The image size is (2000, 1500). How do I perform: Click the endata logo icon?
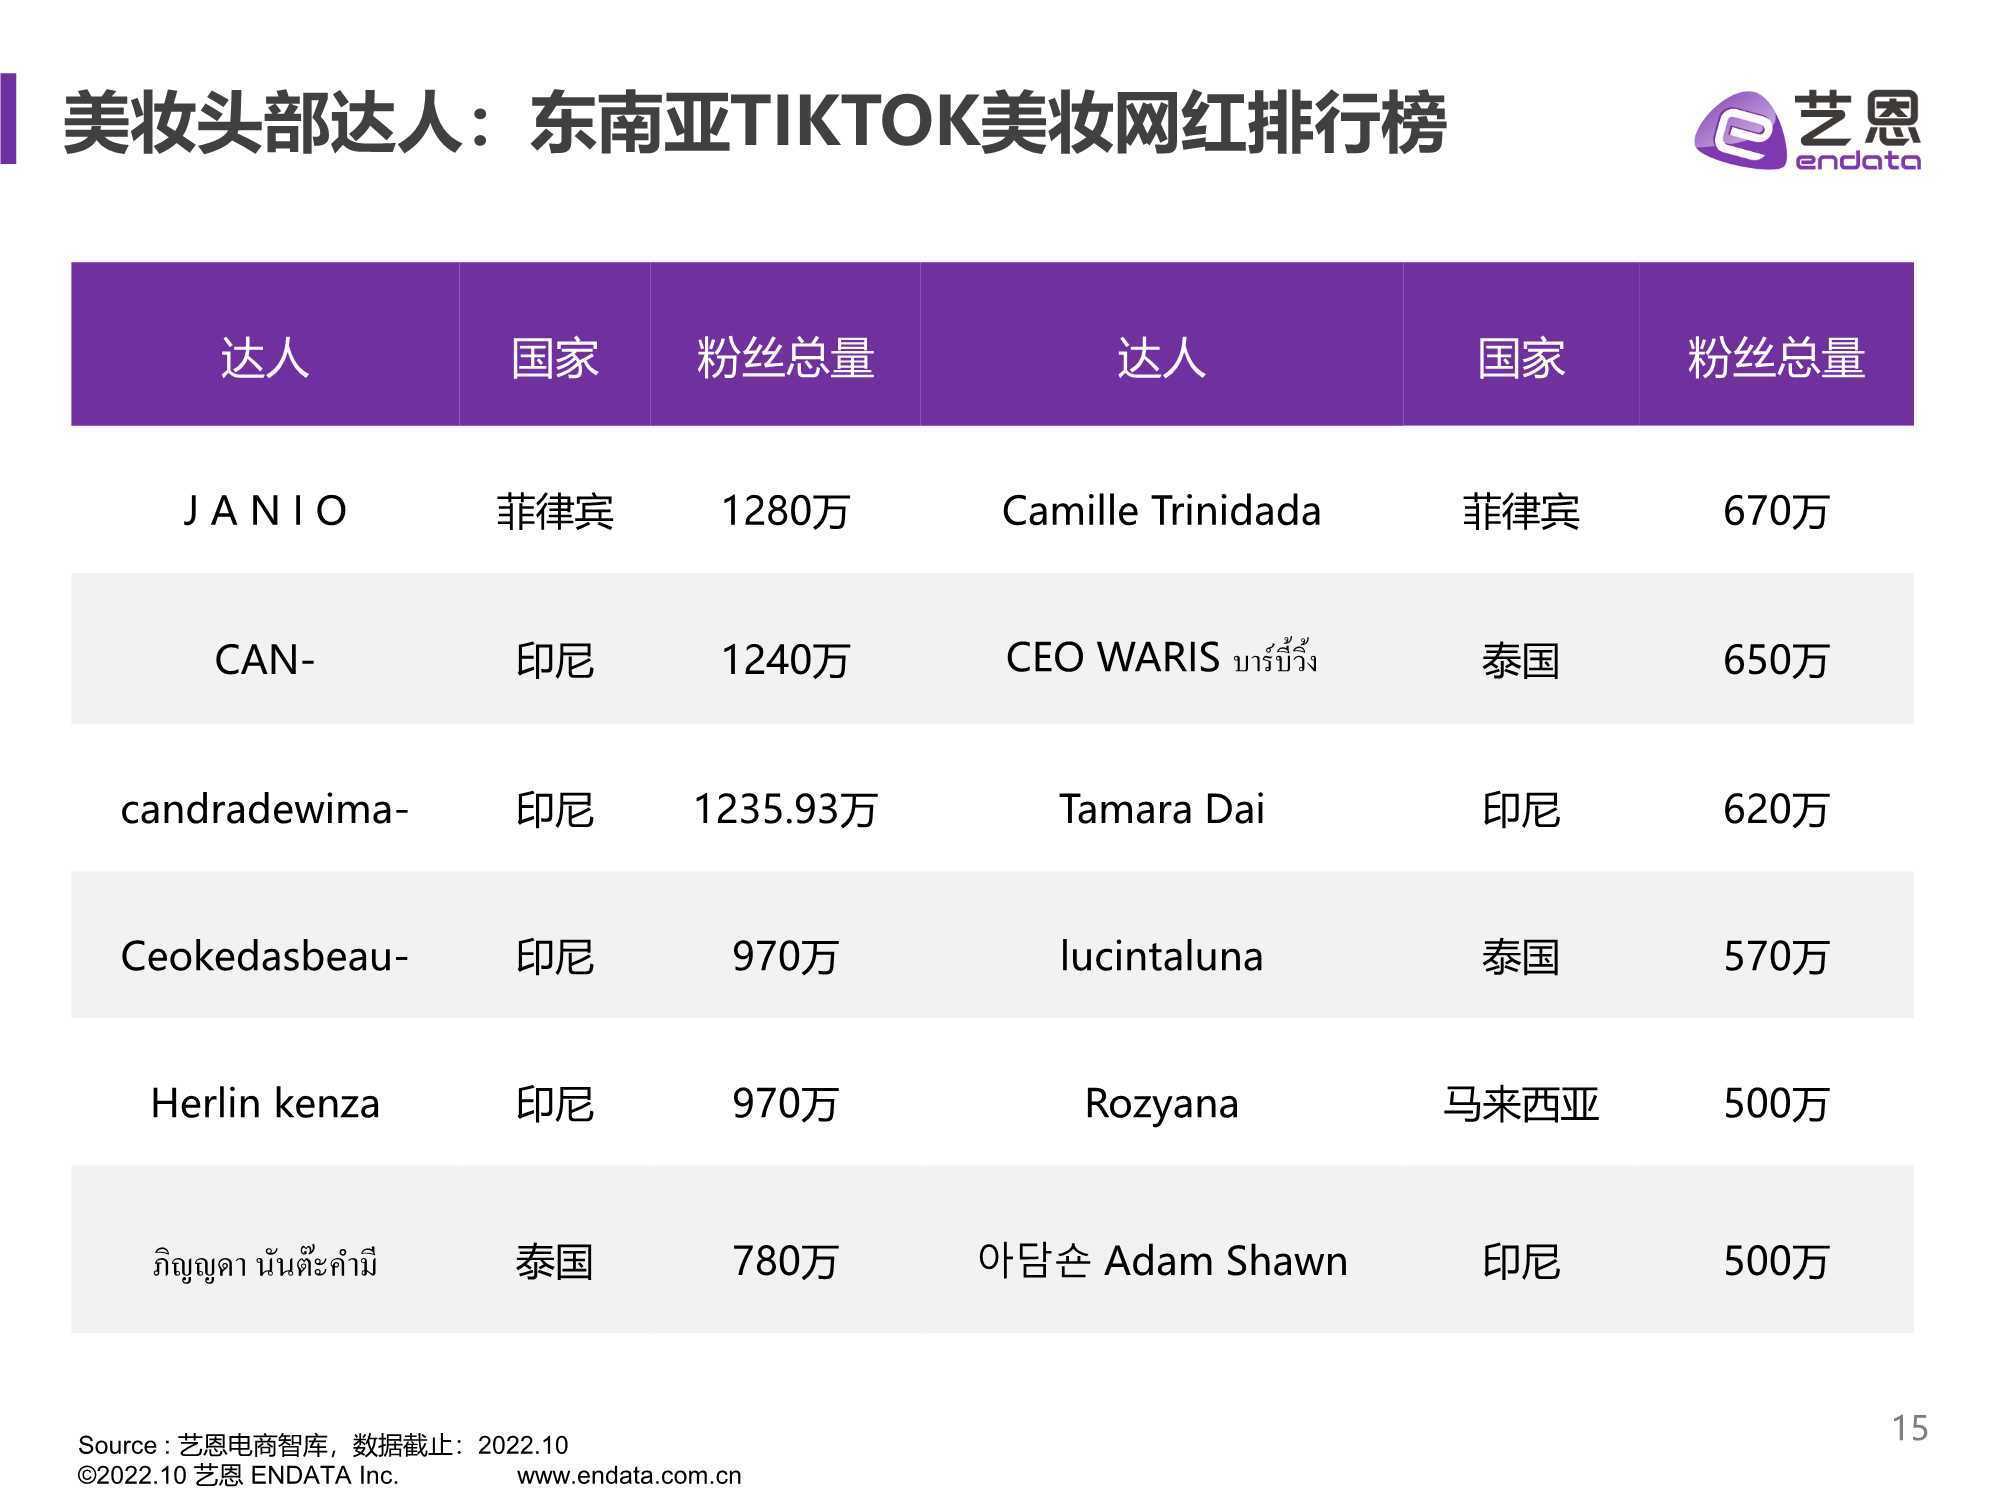1807,131
